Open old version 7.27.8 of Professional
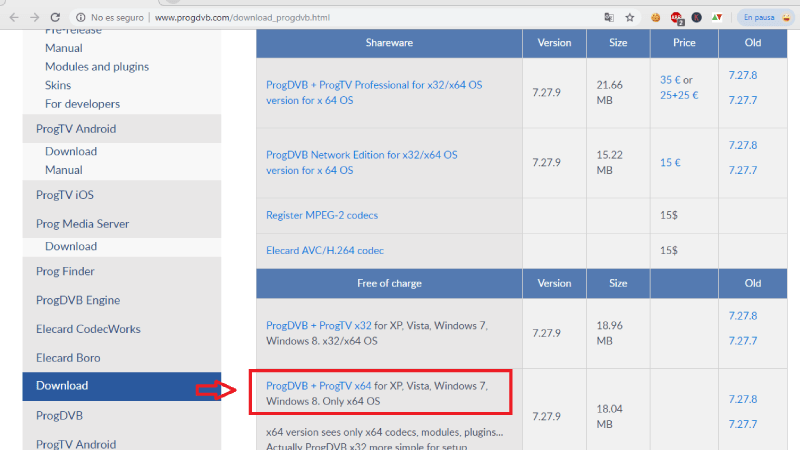This screenshot has height=450, width=800. (743, 76)
